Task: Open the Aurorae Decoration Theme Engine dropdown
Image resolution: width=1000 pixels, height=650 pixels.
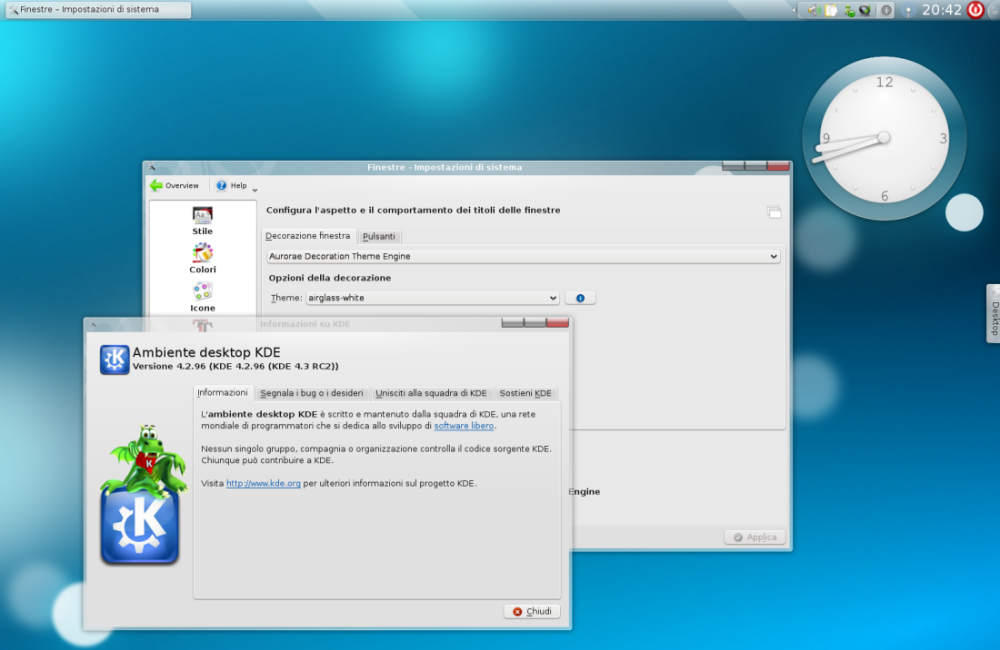Action: [x=523, y=256]
